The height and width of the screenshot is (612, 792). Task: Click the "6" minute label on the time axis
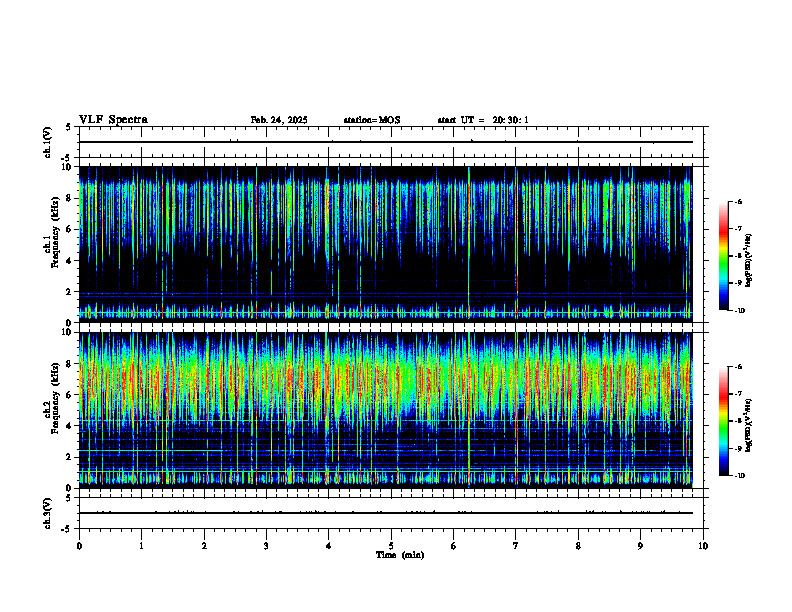[454, 546]
